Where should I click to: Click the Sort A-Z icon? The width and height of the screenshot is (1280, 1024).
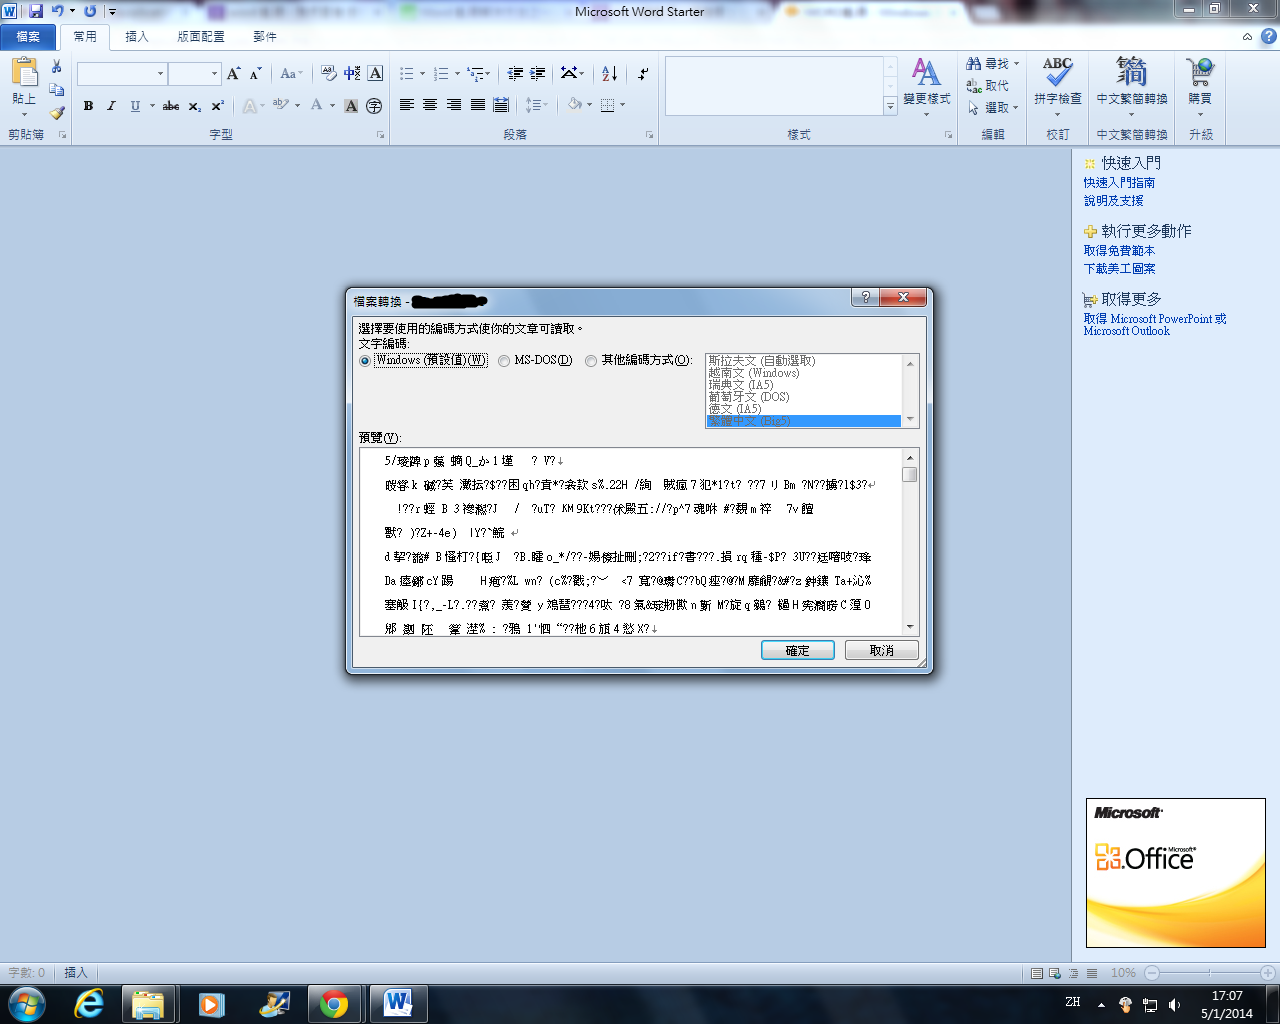pos(609,74)
